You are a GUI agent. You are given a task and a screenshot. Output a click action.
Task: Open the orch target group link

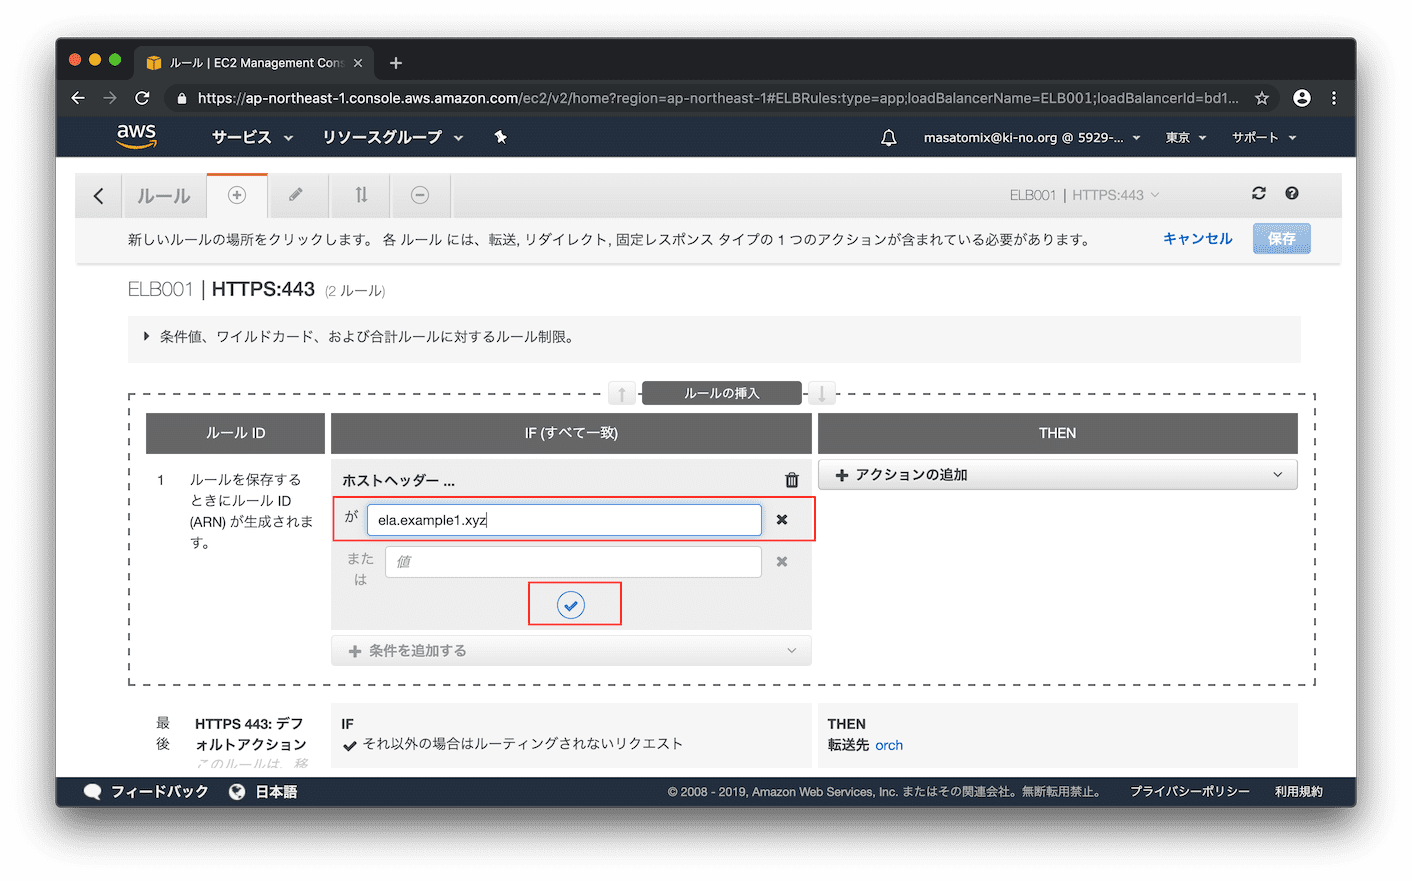tap(889, 745)
